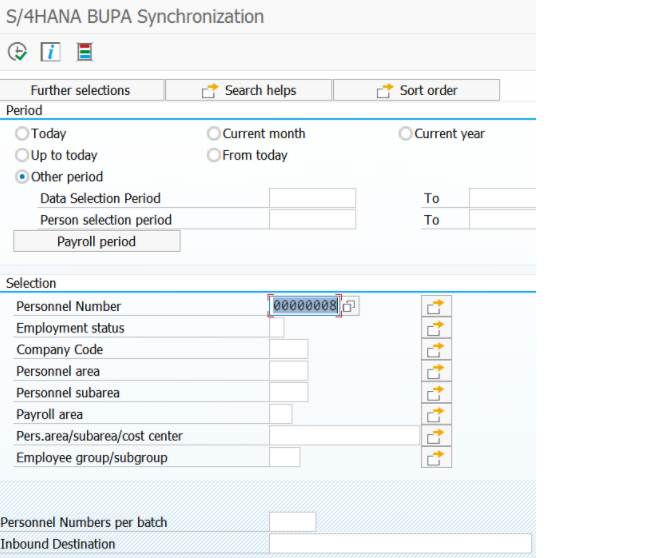Click the Selection section heading
The image size is (650, 558).
click(x=31, y=283)
